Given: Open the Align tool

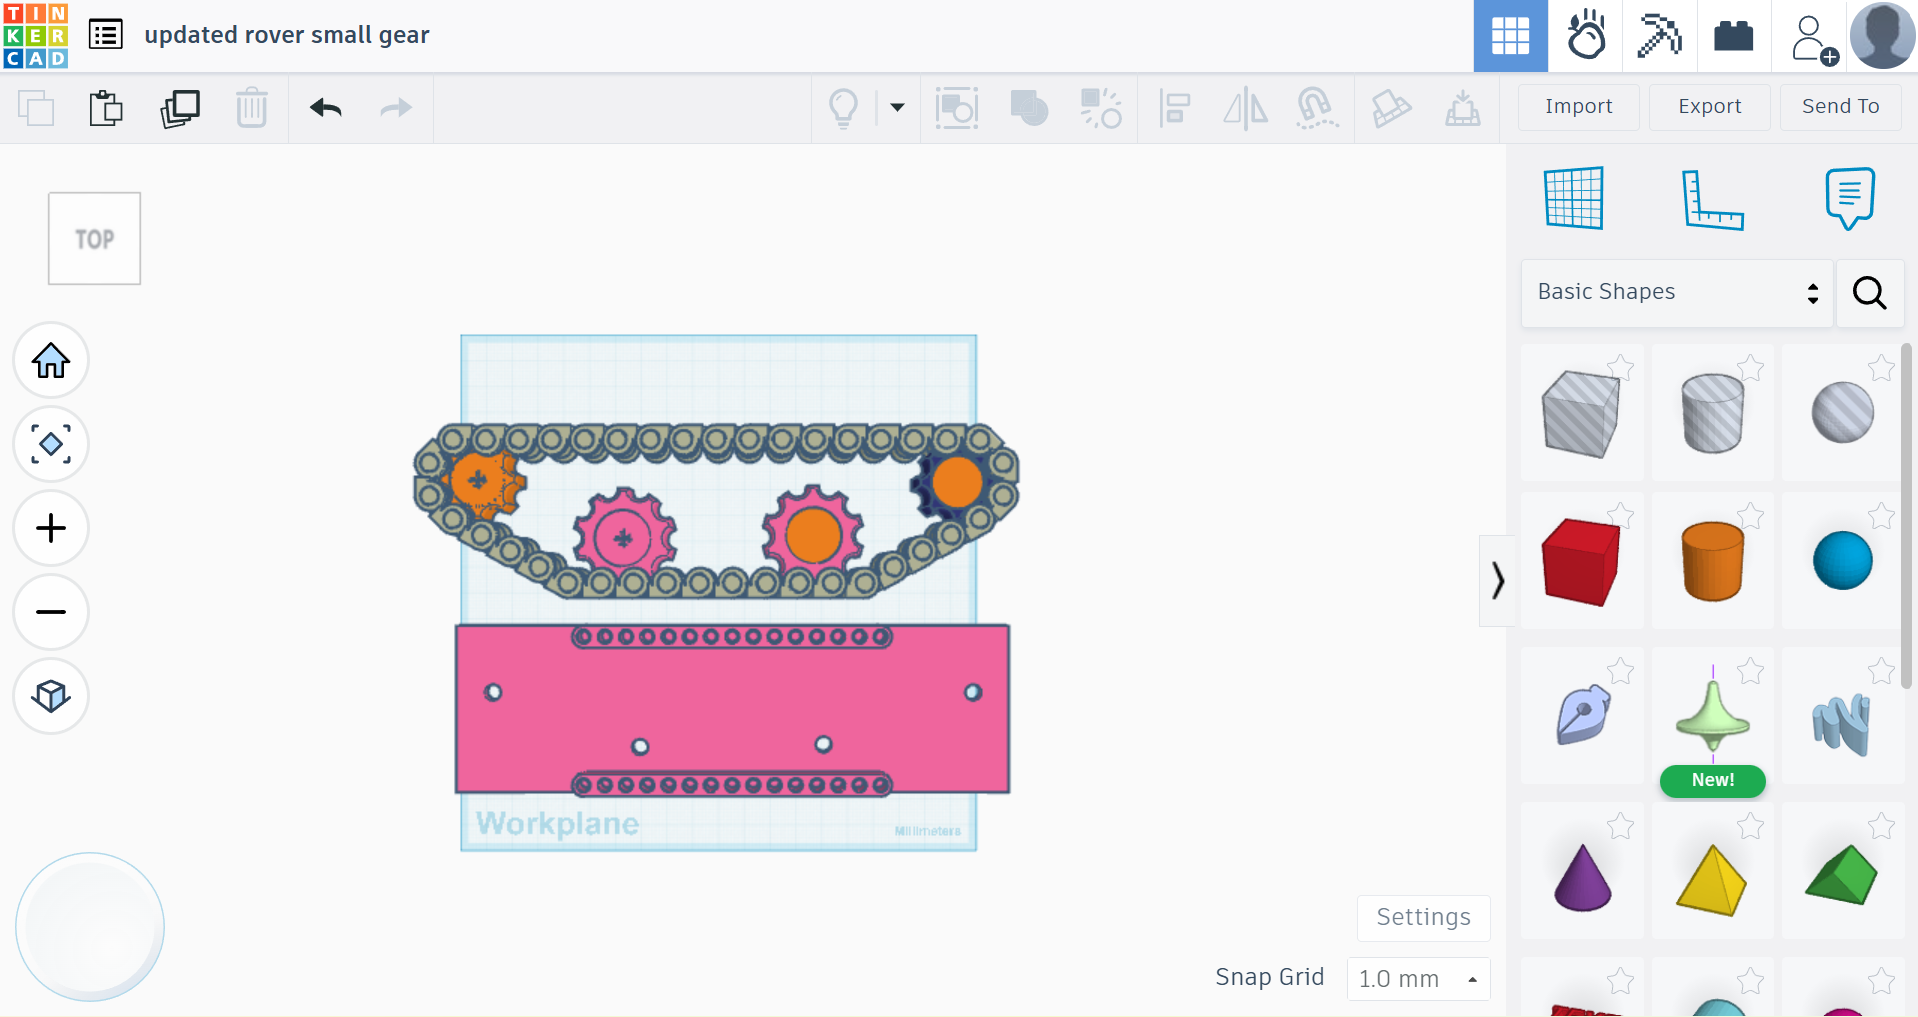Looking at the screenshot, I should [1174, 108].
